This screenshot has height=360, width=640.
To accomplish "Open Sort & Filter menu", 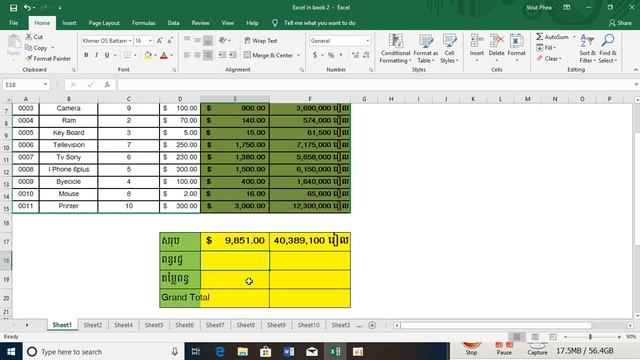I will coord(587,49).
